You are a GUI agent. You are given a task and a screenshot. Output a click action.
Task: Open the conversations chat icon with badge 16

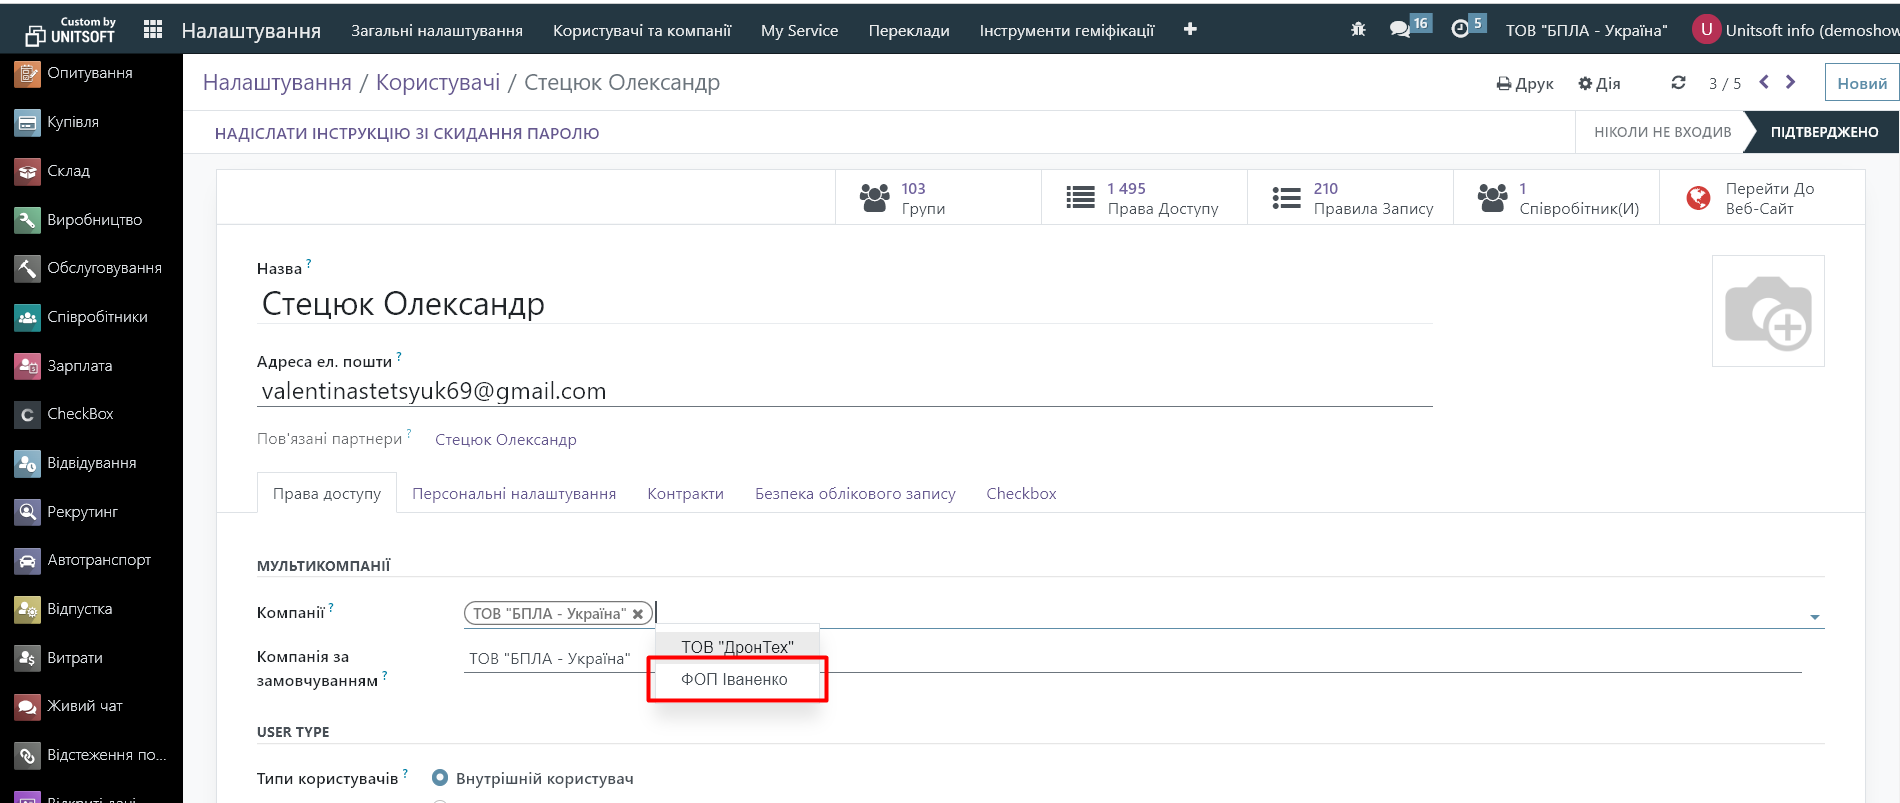point(1400,30)
